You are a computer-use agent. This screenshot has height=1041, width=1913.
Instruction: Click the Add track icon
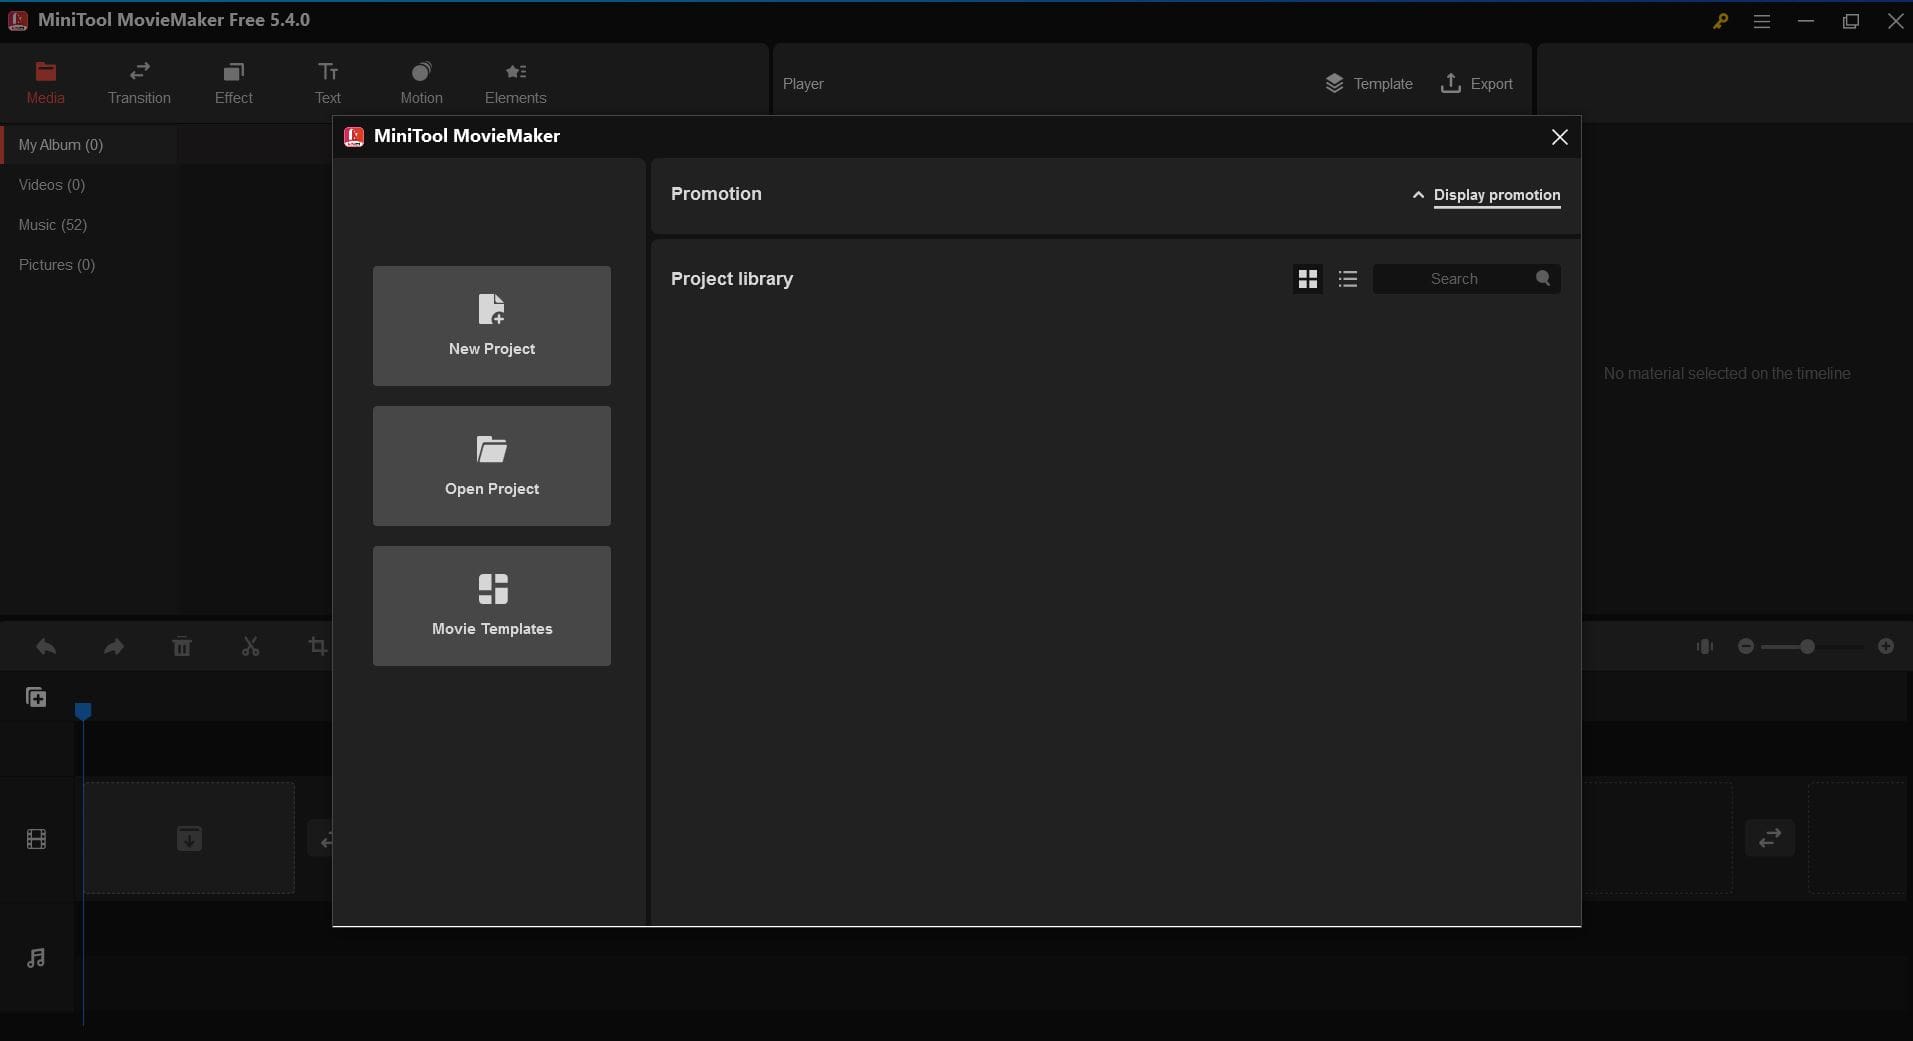click(36, 697)
